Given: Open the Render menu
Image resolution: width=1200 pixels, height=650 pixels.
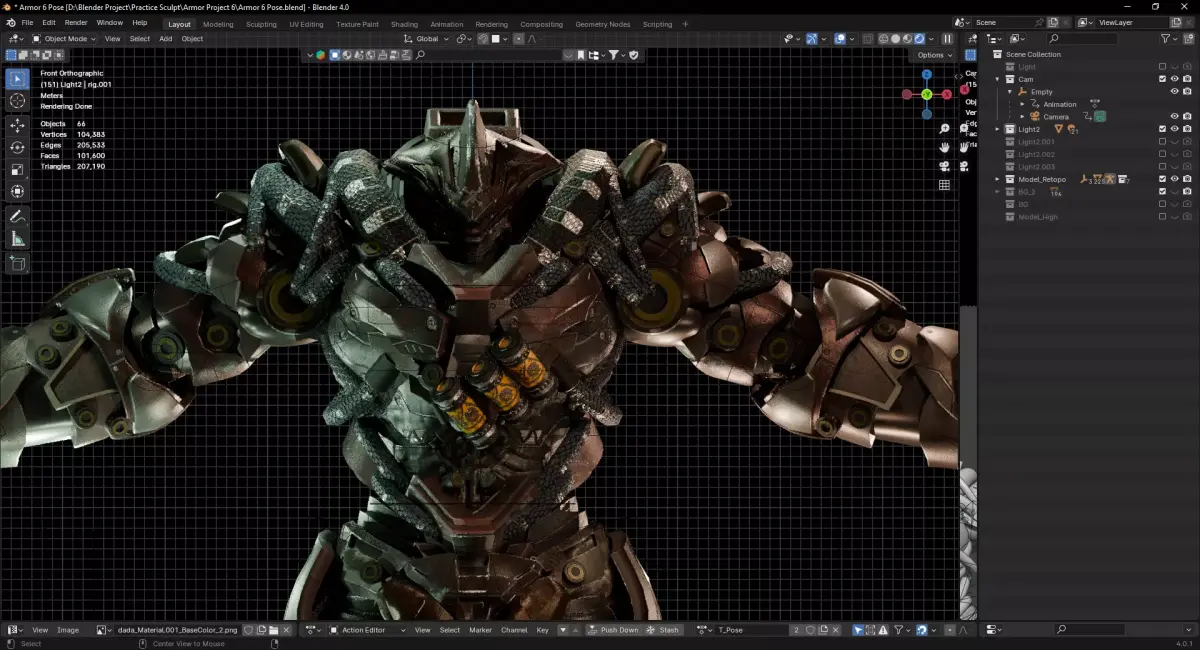Looking at the screenshot, I should [x=76, y=22].
